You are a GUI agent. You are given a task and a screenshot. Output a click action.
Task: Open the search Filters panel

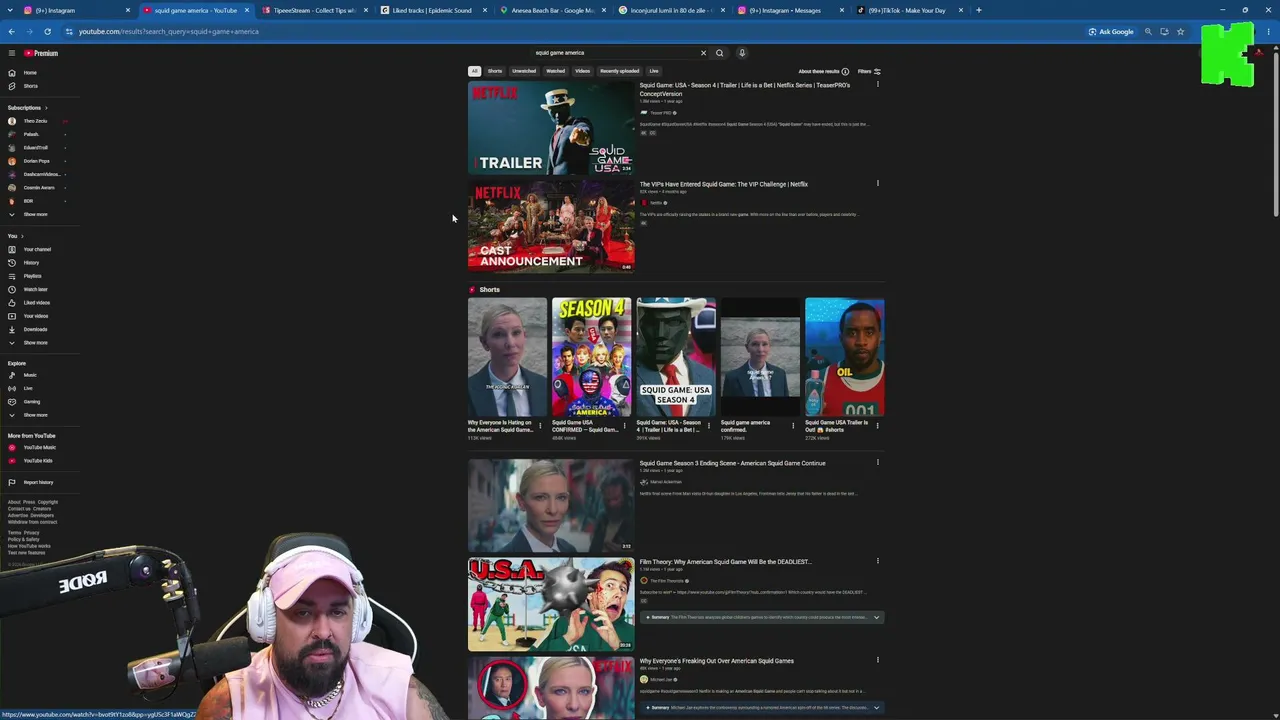pyautogui.click(x=869, y=72)
